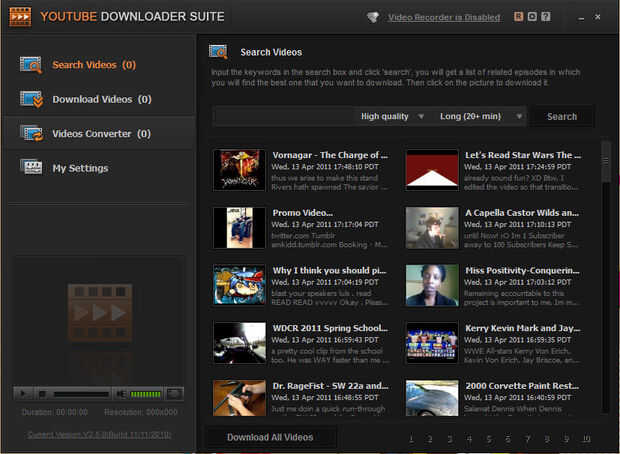Select the Dr. RageFist - SW 22a thumbnail
620x454 pixels.
click(x=239, y=398)
